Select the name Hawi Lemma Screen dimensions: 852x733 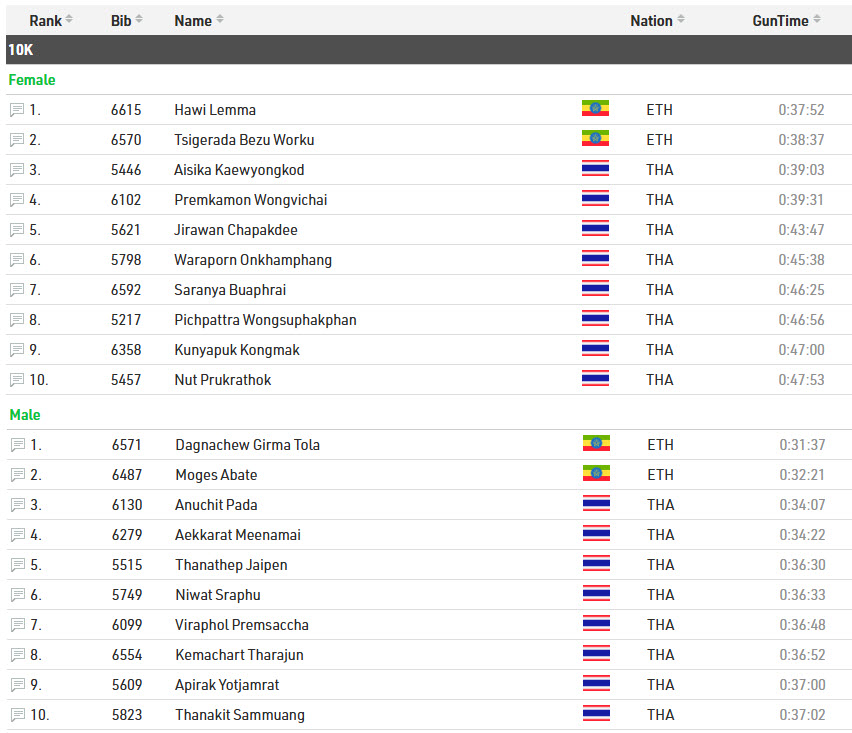[x=215, y=110]
